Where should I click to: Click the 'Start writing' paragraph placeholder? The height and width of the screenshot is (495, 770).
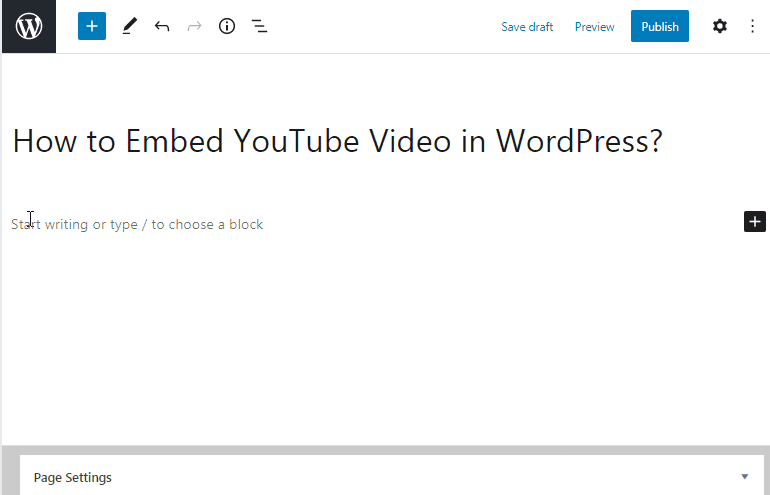tap(137, 224)
